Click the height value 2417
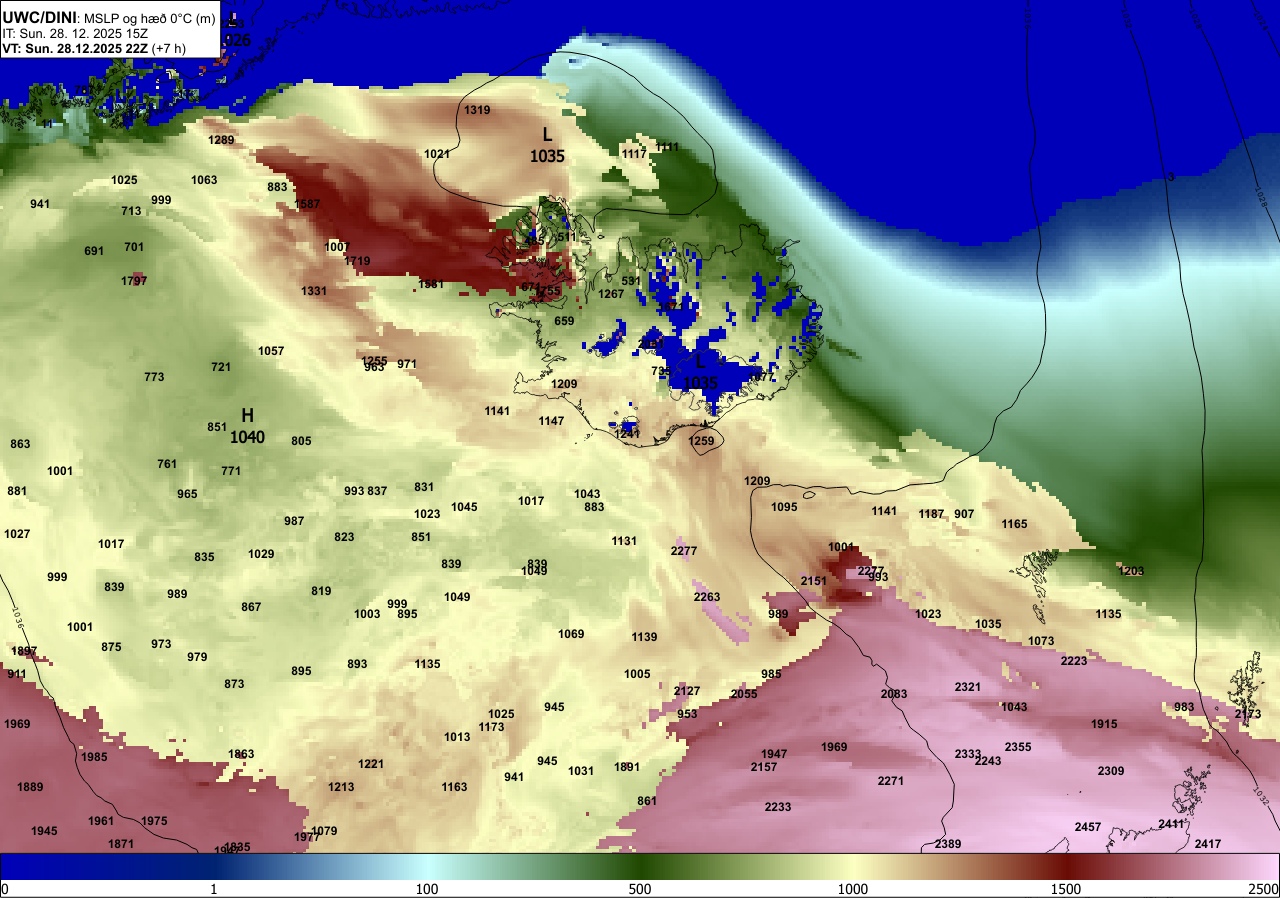Image resolution: width=1280 pixels, height=898 pixels. [x=1208, y=844]
